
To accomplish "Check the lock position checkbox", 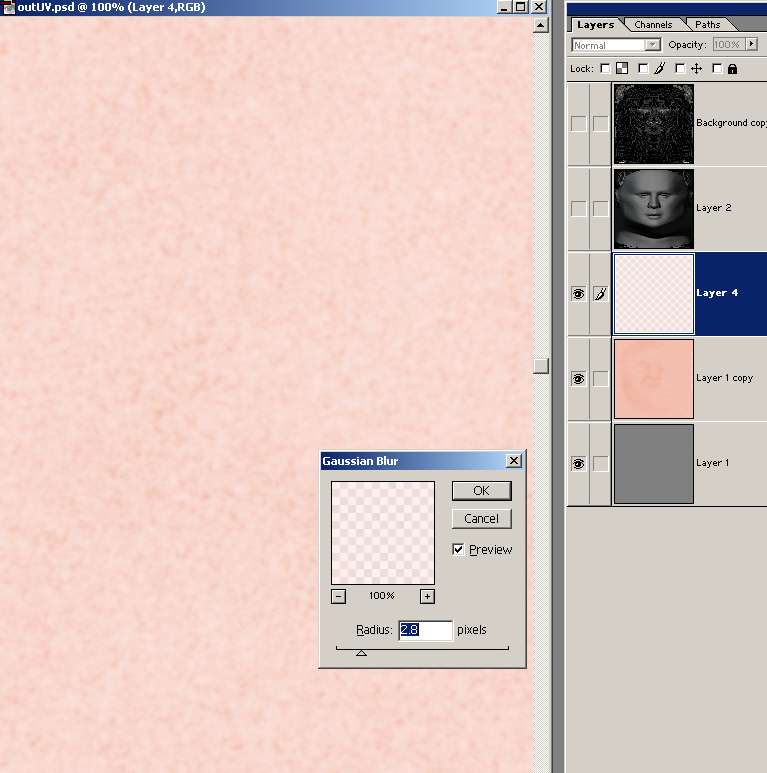I will click(x=680, y=69).
